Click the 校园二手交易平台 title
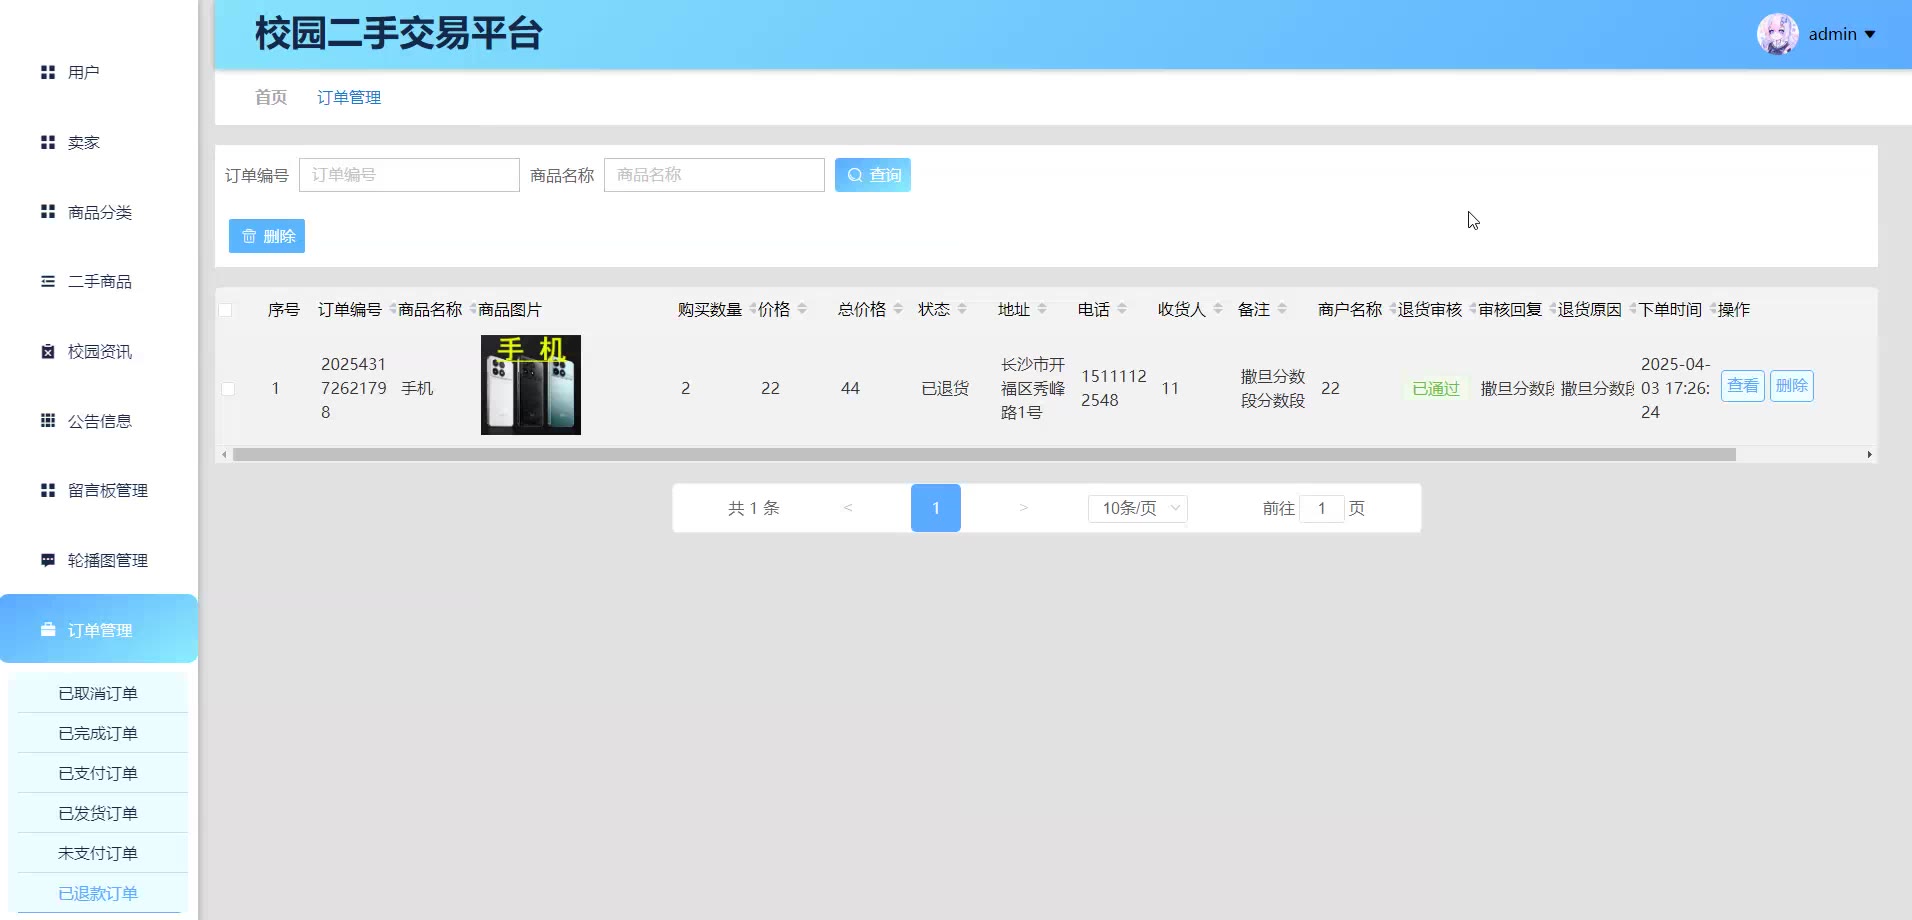This screenshot has width=1912, height=920. pyautogui.click(x=398, y=33)
